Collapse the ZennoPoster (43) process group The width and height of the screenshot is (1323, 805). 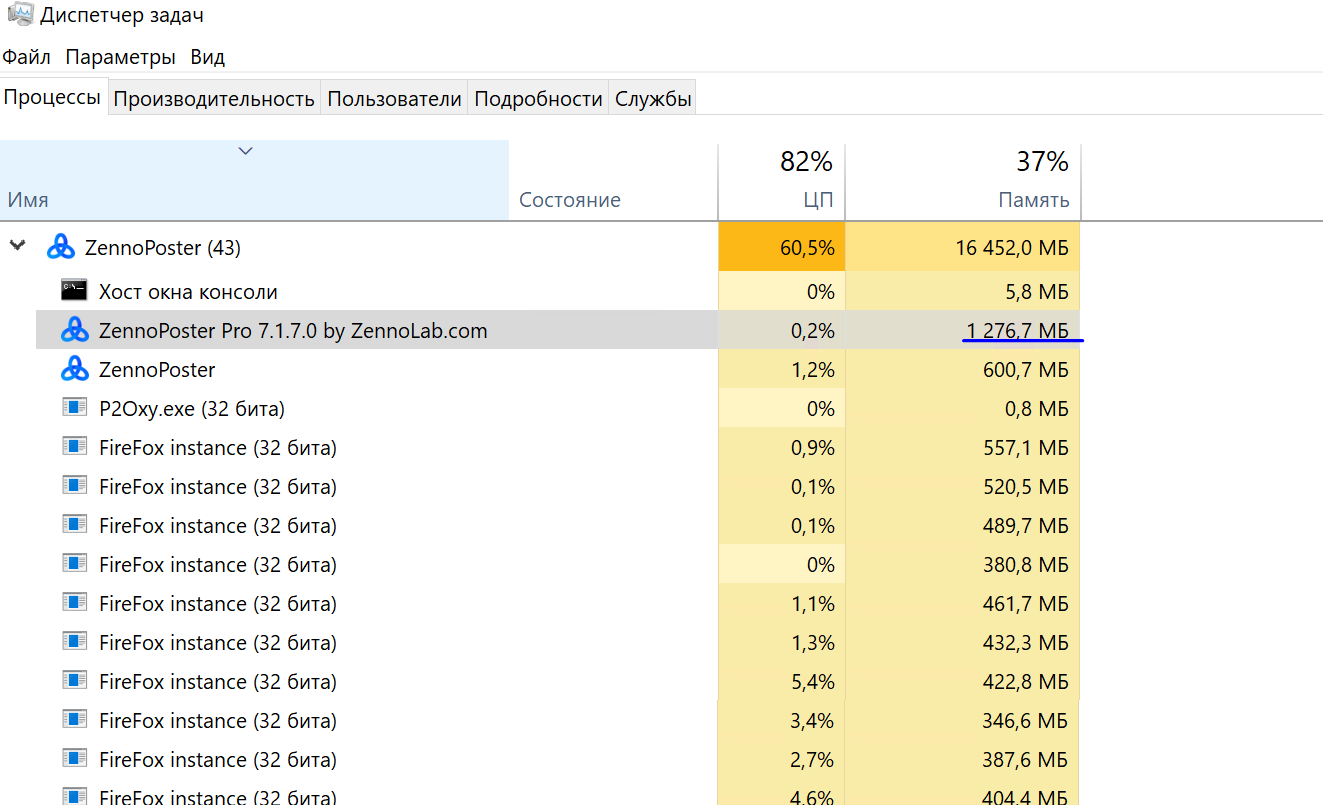coord(18,247)
